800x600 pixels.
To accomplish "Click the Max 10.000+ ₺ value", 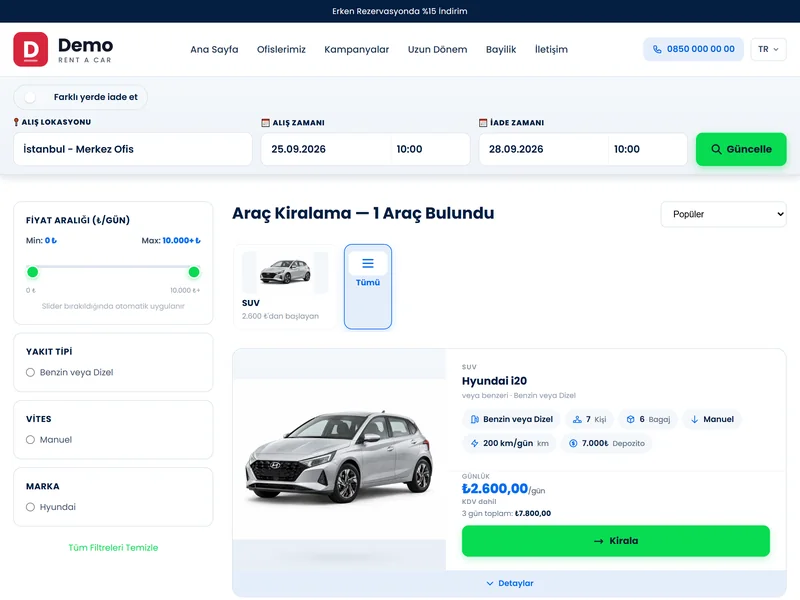I will [x=181, y=240].
